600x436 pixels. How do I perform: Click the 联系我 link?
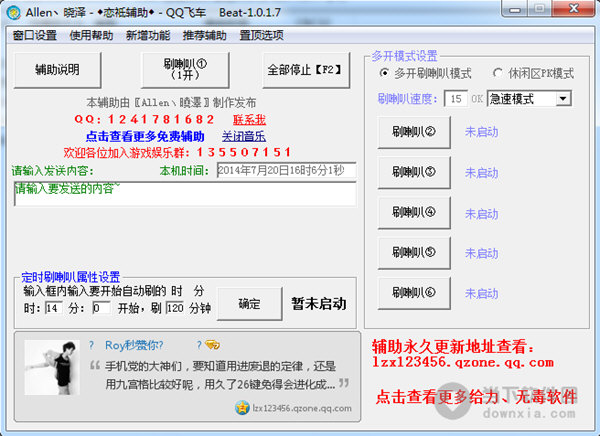249,120
